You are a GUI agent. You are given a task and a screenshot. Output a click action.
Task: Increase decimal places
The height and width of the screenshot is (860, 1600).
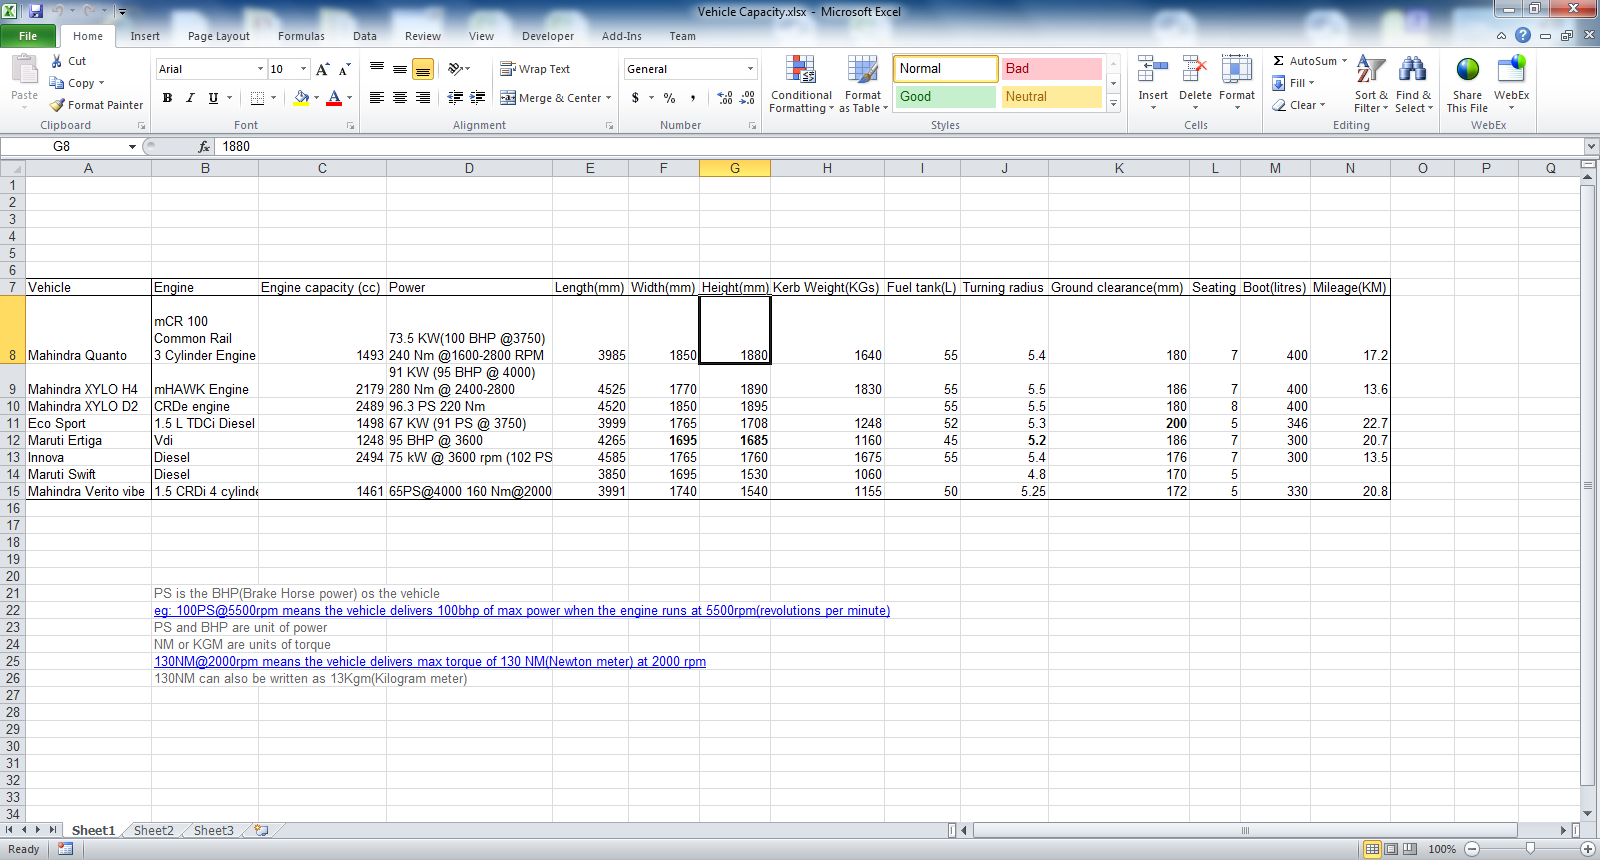pos(725,98)
